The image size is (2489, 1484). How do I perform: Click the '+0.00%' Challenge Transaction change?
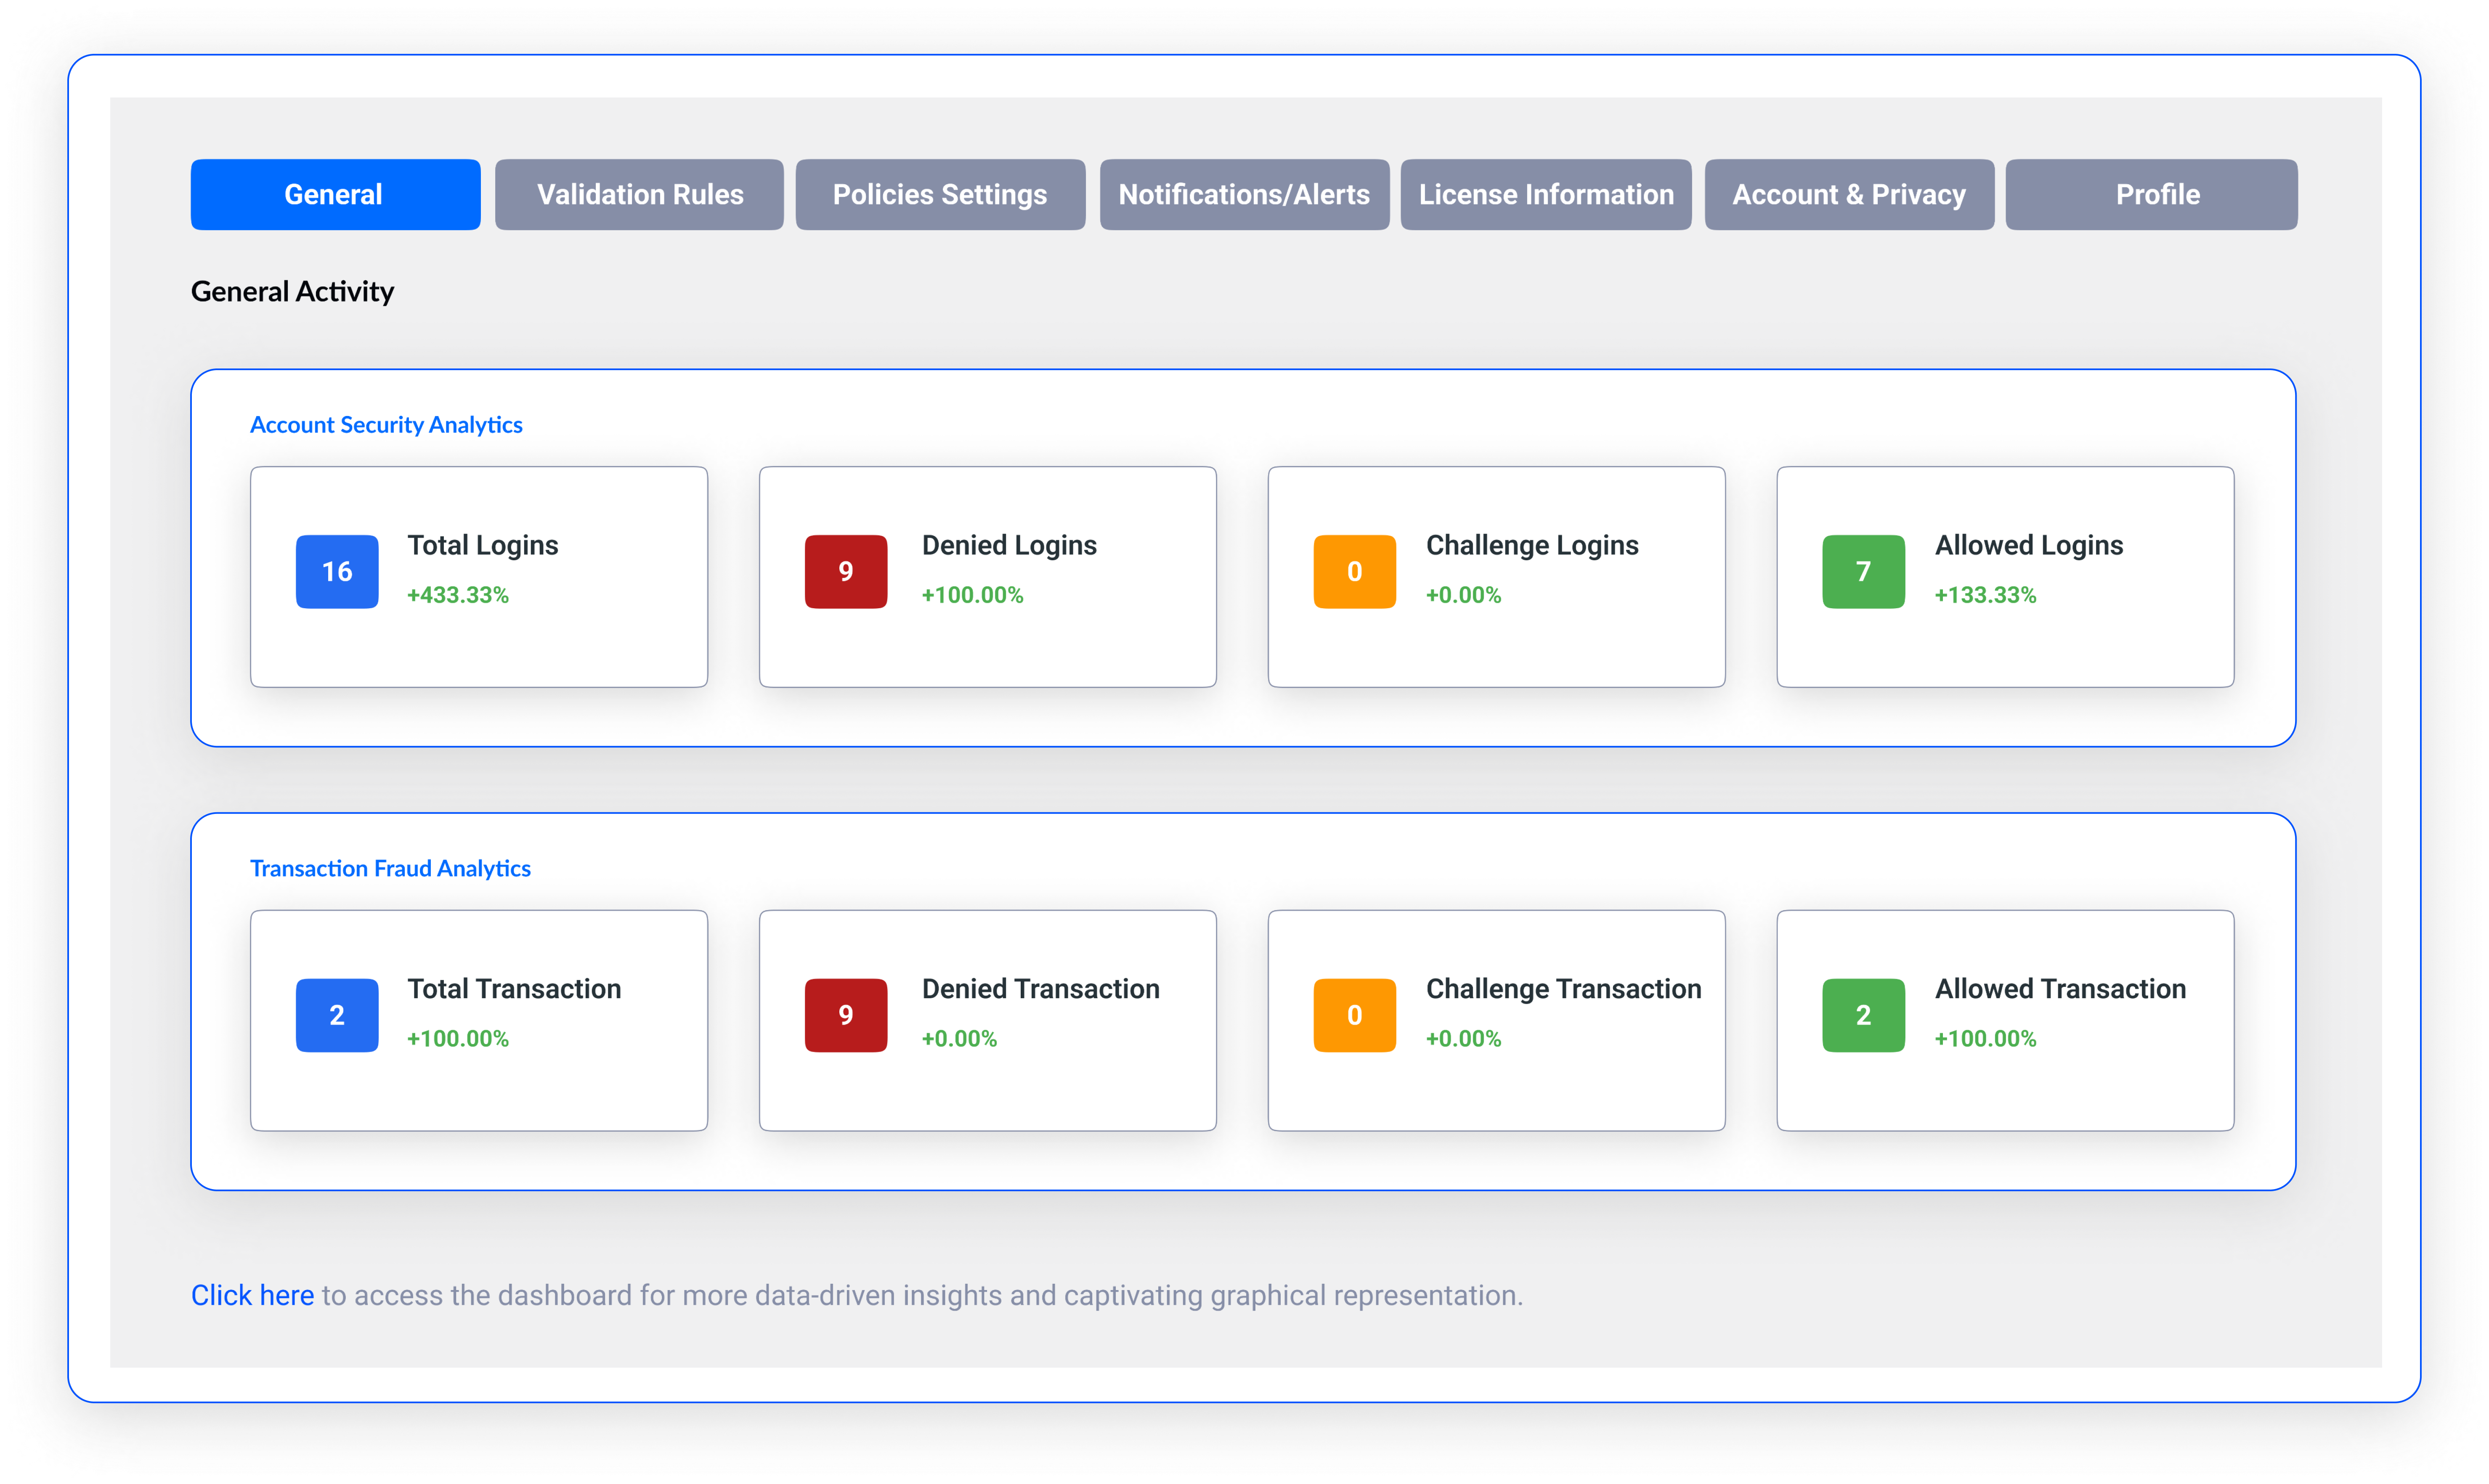(1464, 1039)
